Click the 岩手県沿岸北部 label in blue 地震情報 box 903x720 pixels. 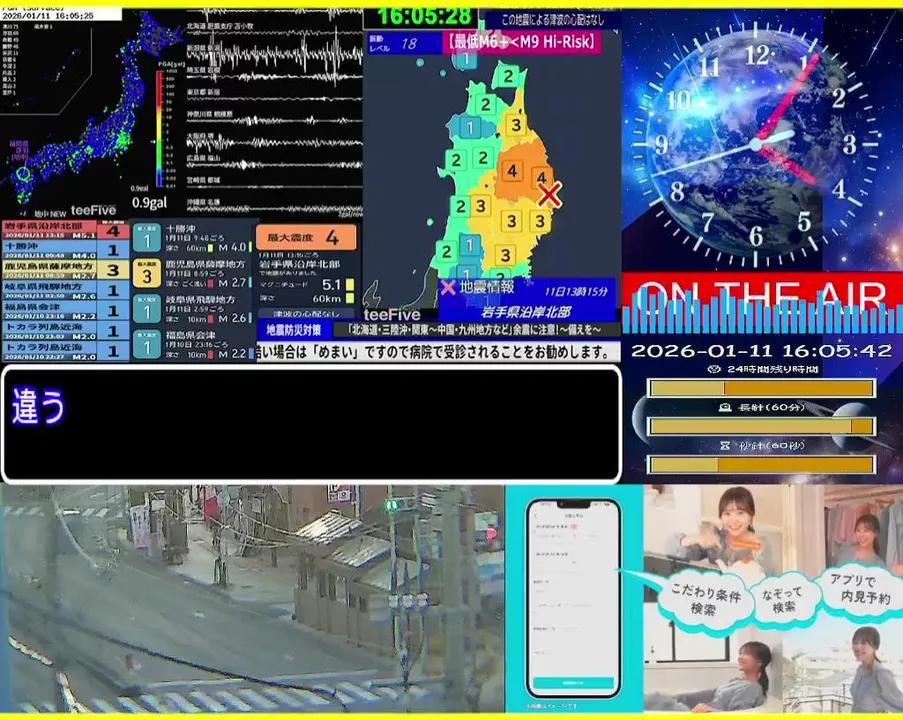(x=526, y=312)
